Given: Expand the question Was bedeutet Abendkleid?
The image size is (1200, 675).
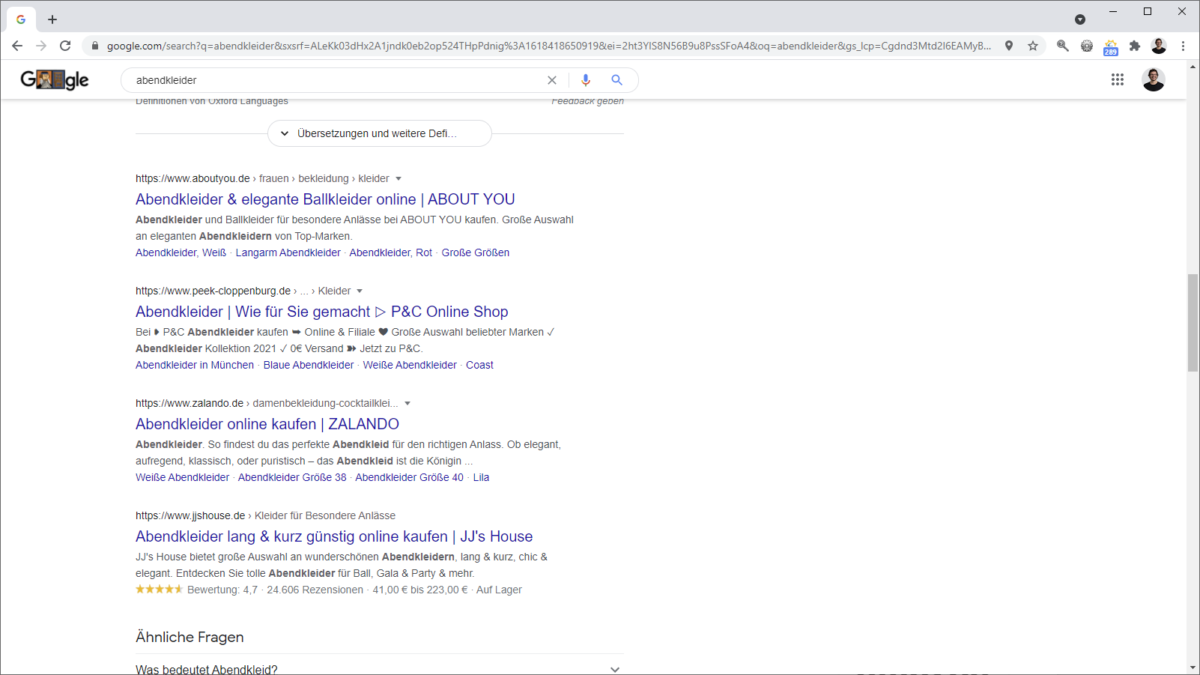Looking at the screenshot, I should click(x=379, y=669).
